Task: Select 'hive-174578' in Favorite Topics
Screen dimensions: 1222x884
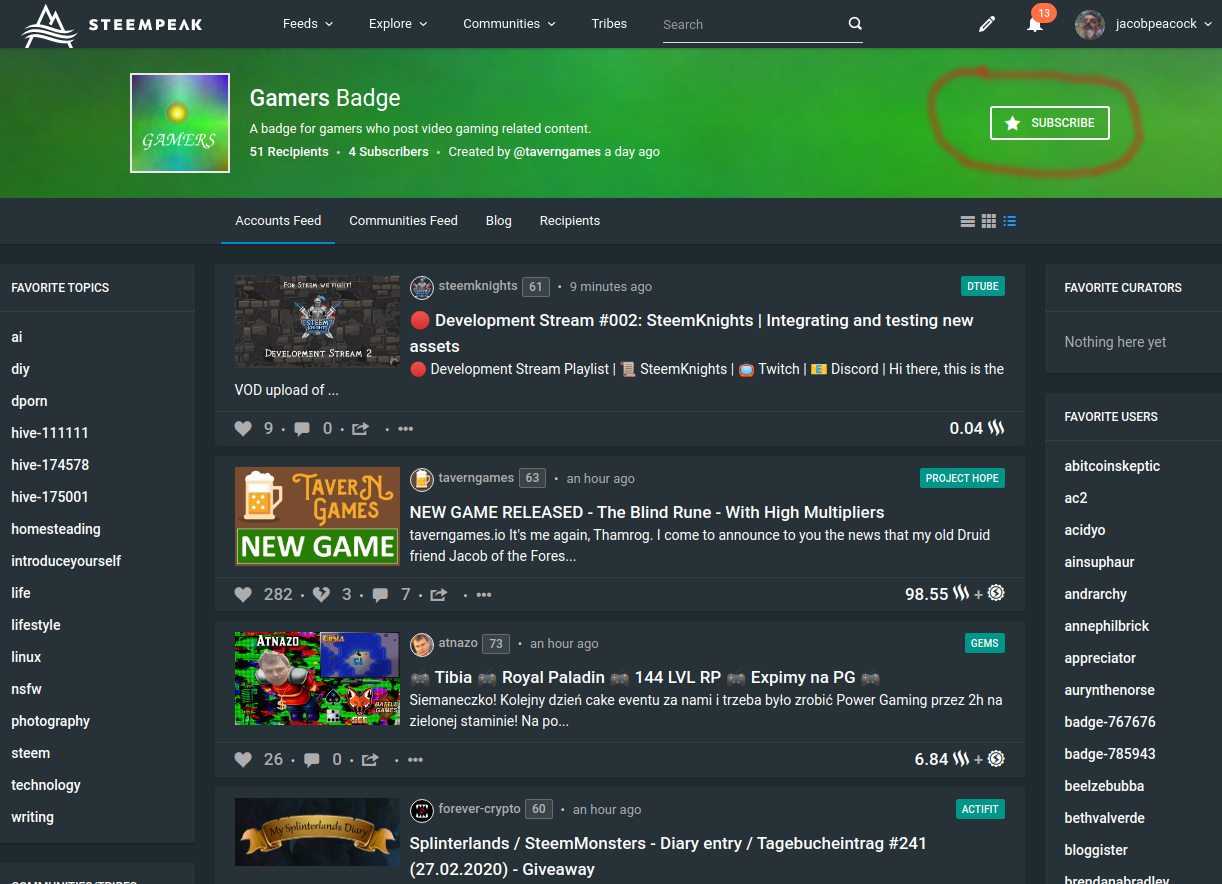Action: point(50,465)
